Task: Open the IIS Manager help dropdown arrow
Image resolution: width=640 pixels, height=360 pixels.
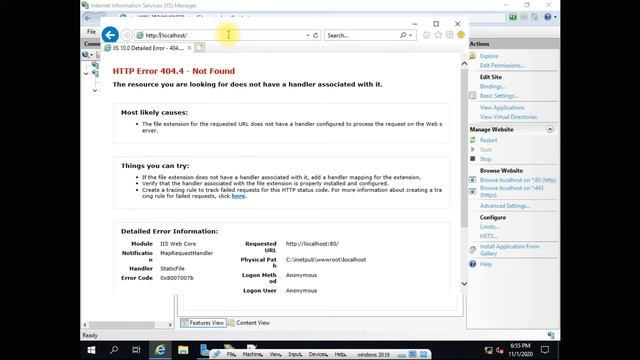Action: tap(555, 17)
